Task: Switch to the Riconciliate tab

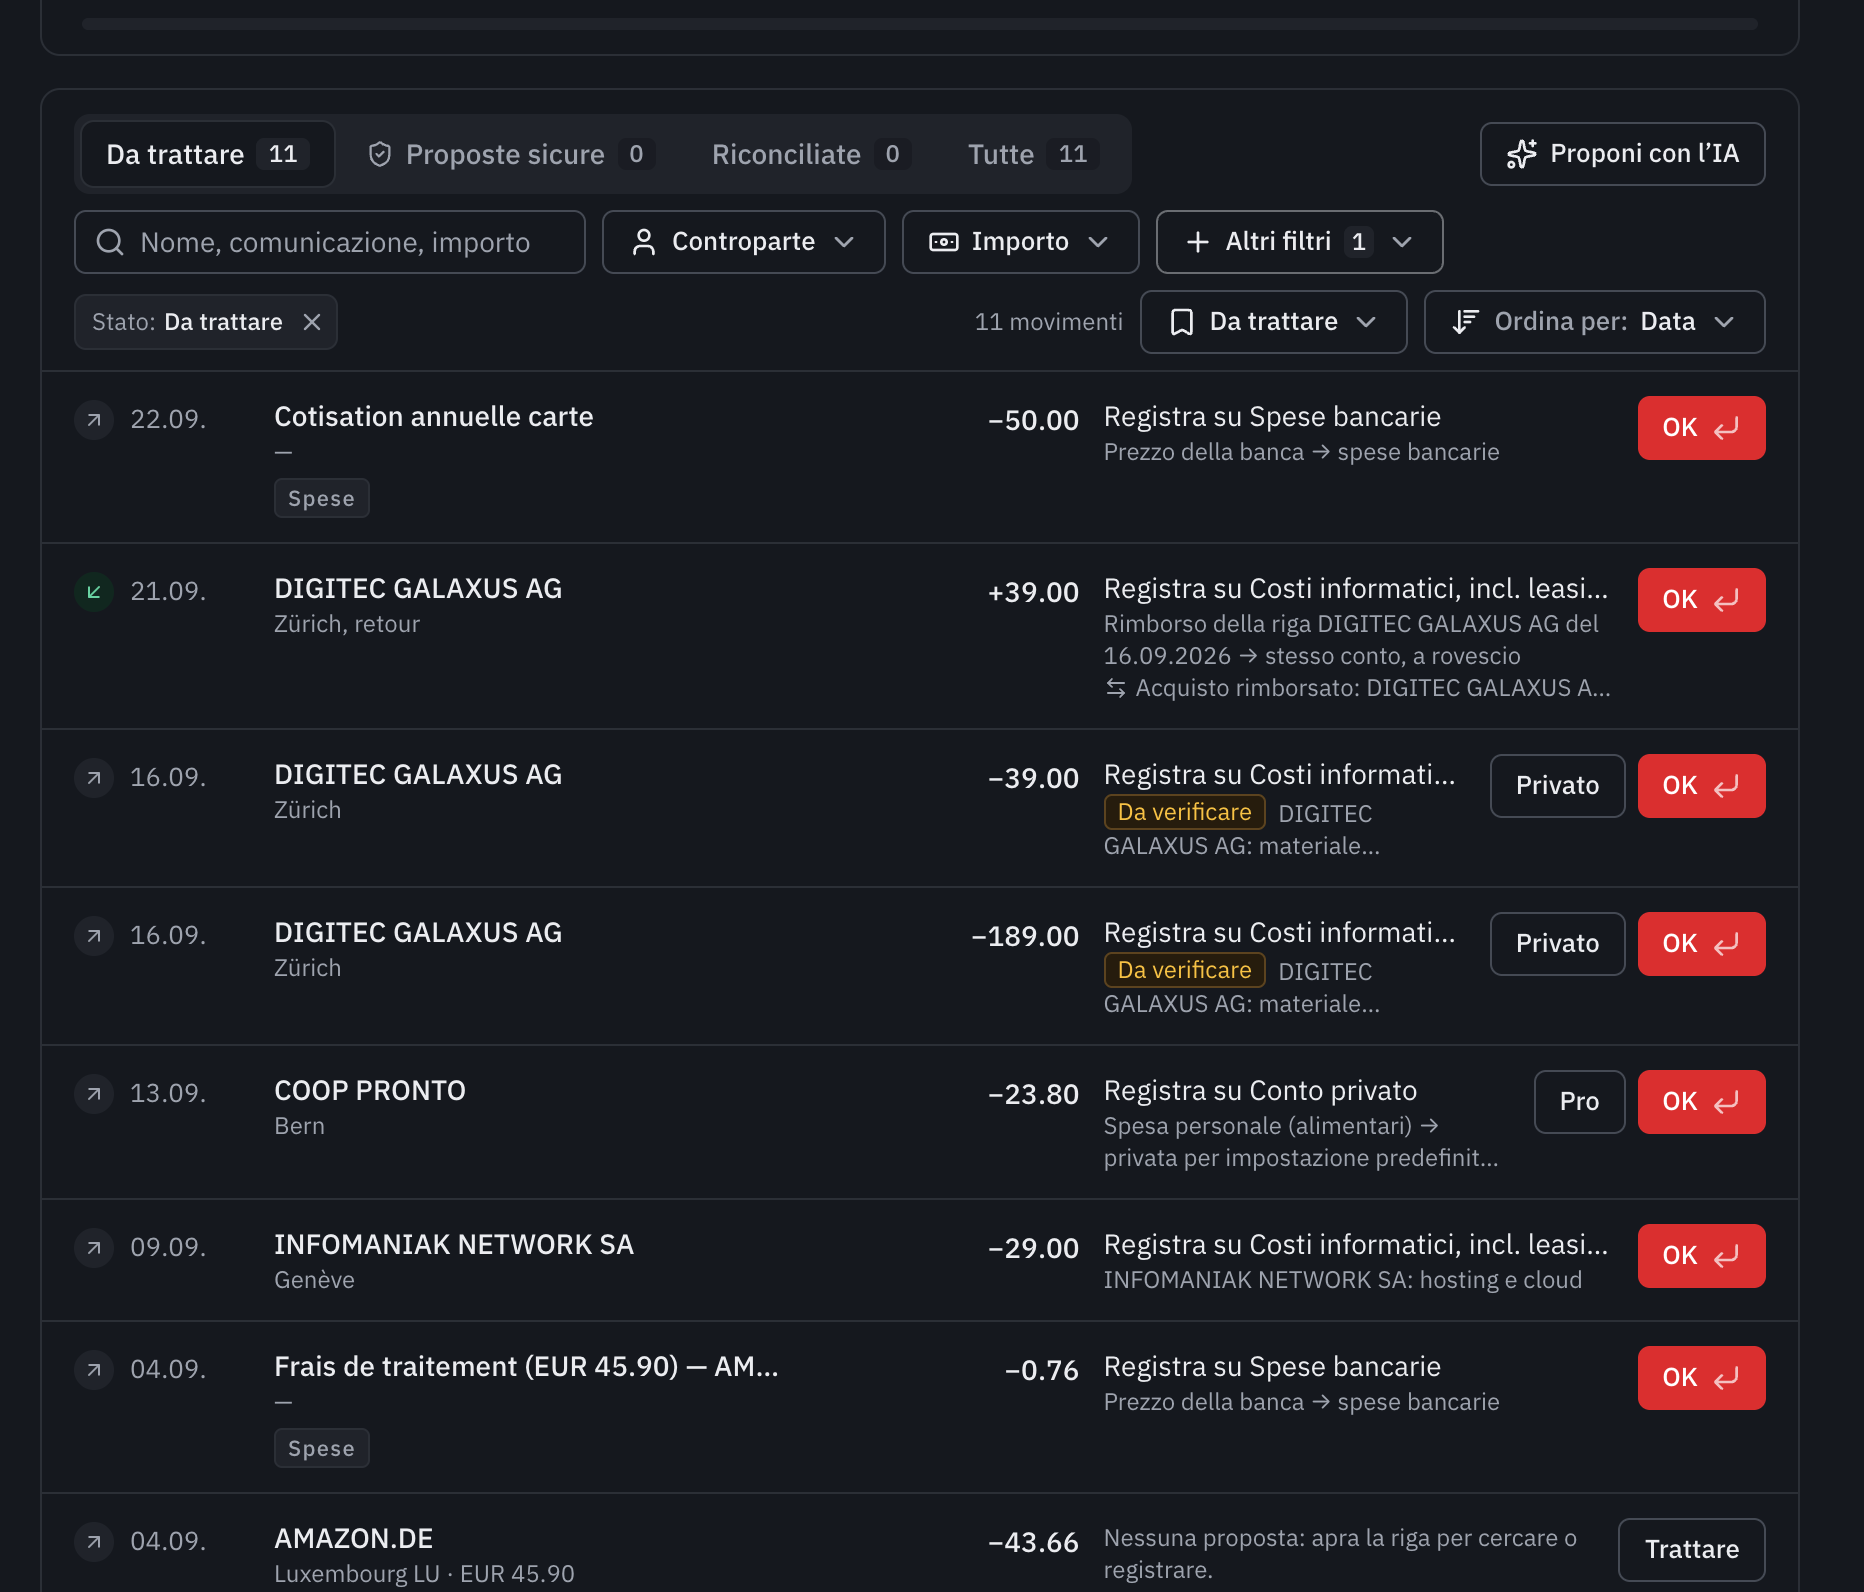Action: tap(811, 154)
